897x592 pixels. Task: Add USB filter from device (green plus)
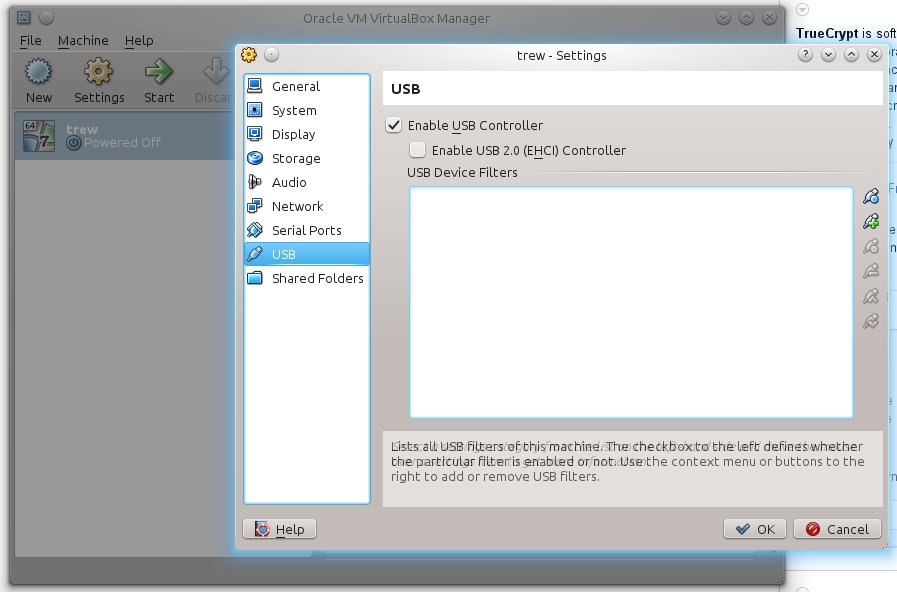tap(871, 221)
